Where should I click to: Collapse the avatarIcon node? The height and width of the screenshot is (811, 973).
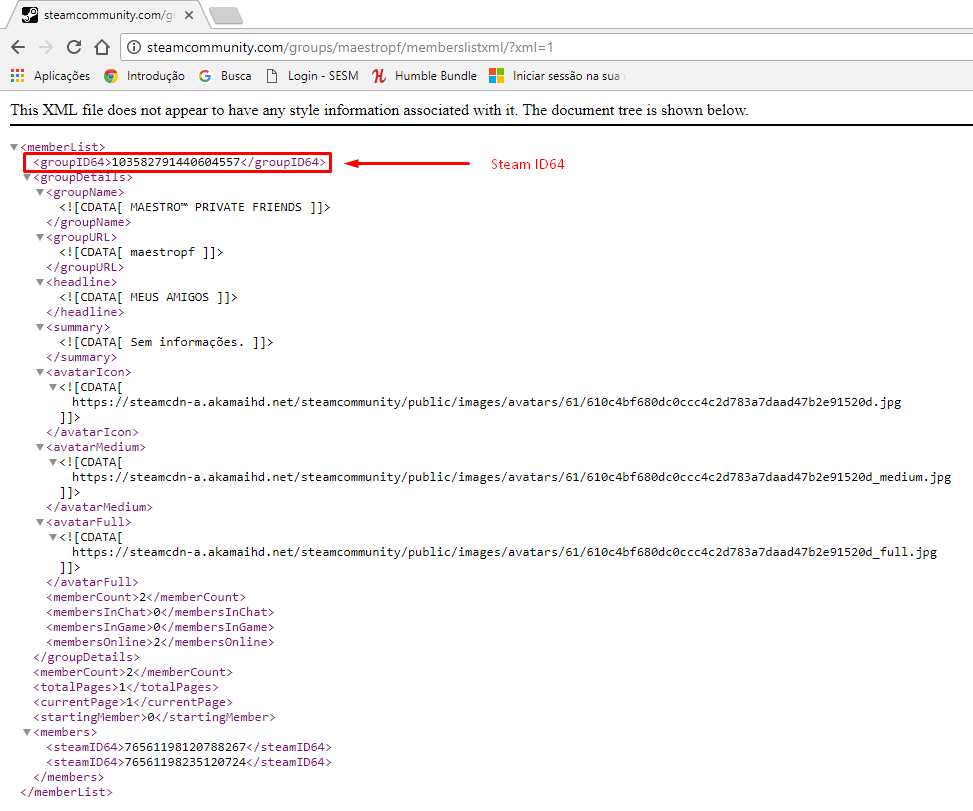40,372
